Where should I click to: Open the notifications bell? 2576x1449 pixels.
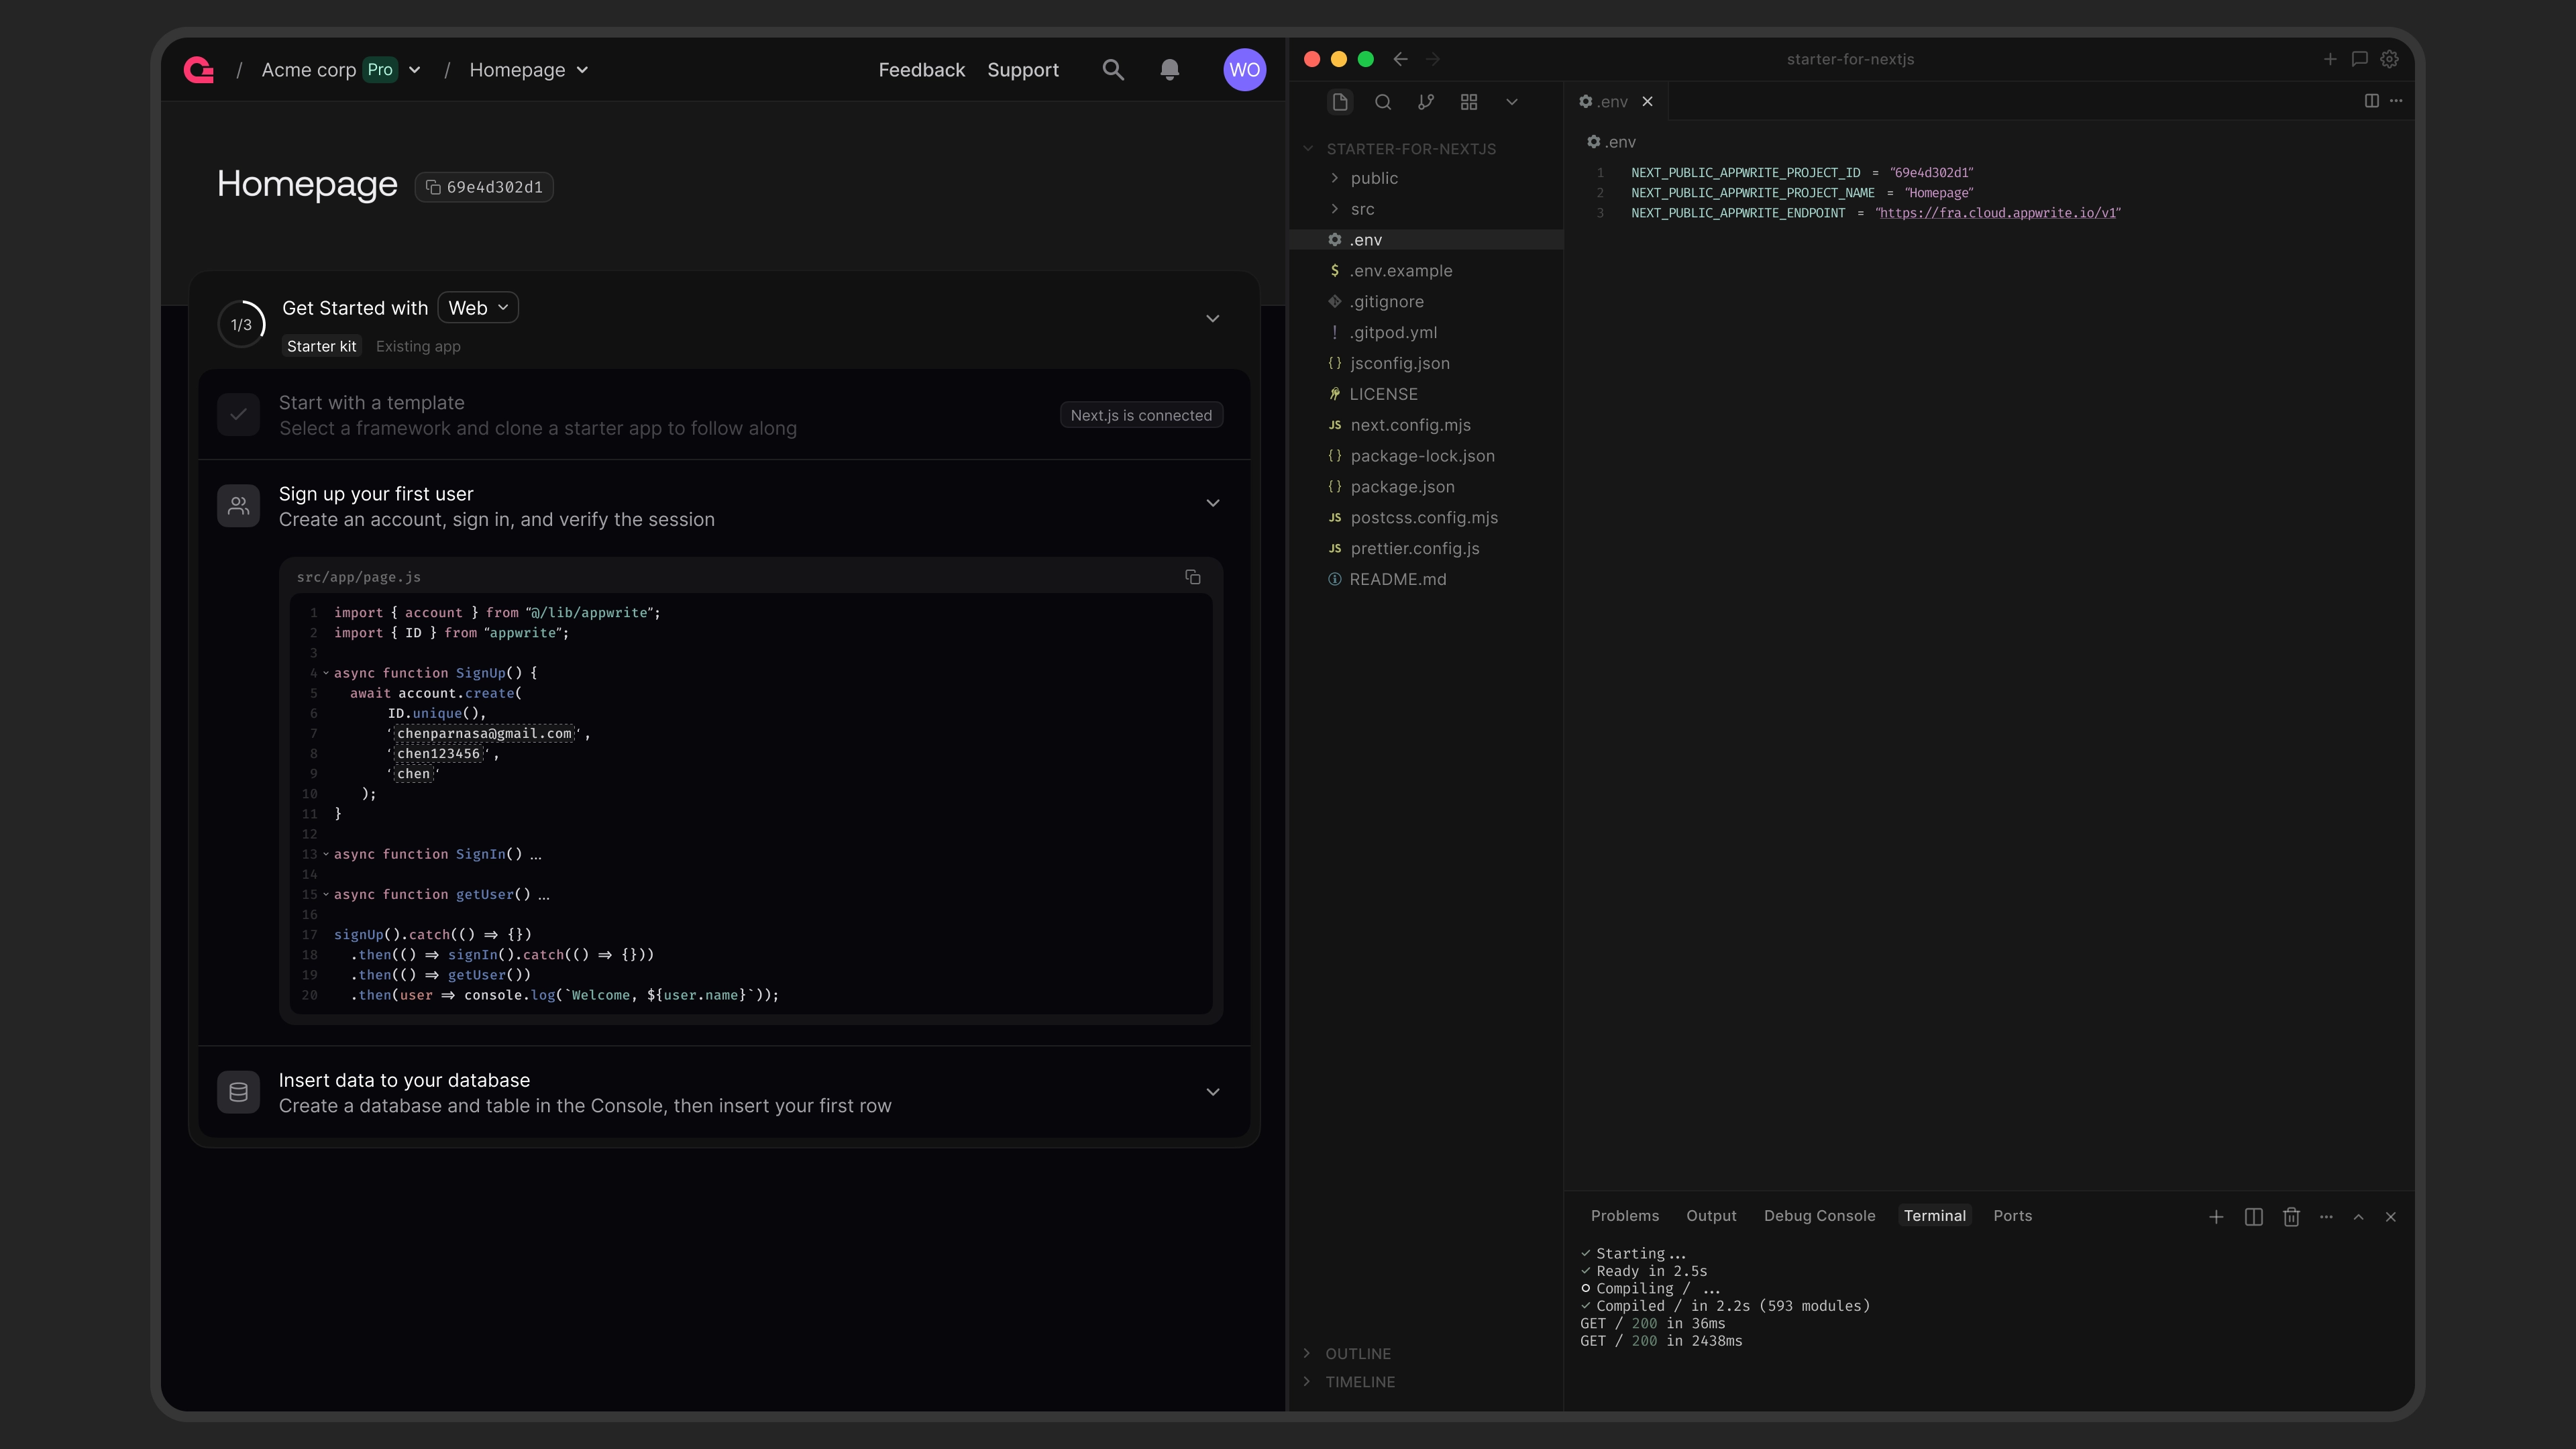[1169, 70]
